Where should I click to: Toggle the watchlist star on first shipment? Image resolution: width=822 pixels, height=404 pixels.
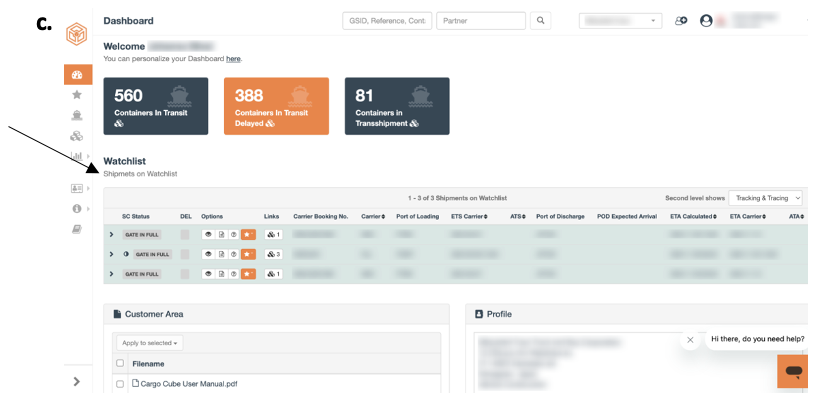click(248, 235)
